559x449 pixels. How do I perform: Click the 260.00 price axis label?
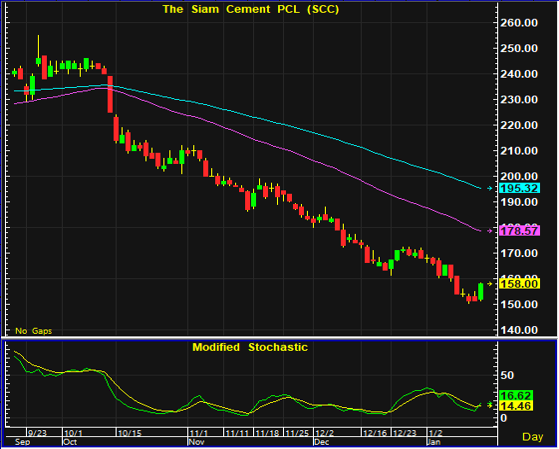(520, 23)
